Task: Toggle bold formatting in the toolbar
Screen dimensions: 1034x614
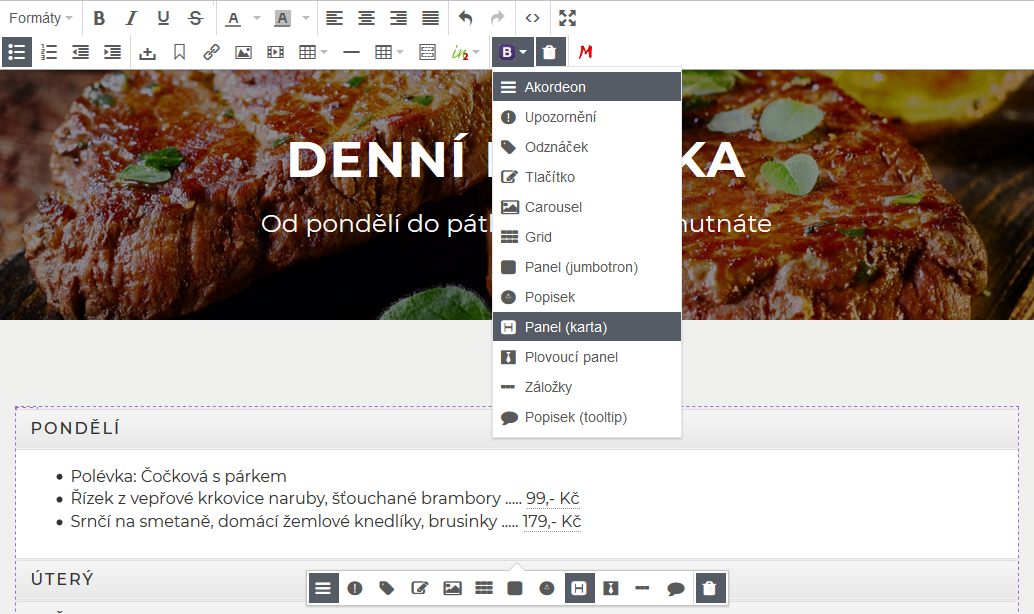Action: coord(99,18)
